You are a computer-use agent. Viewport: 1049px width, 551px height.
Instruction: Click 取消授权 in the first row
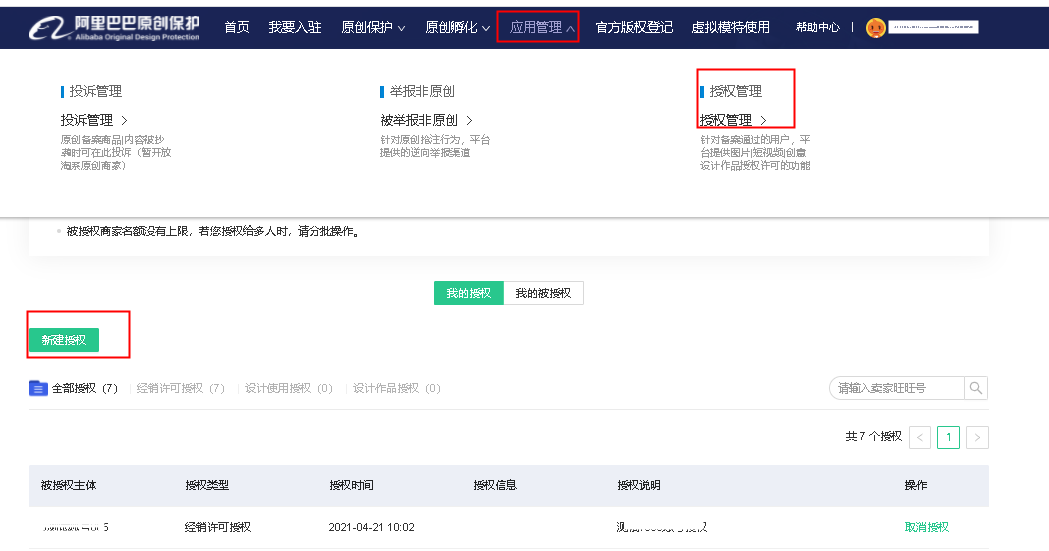point(927,527)
